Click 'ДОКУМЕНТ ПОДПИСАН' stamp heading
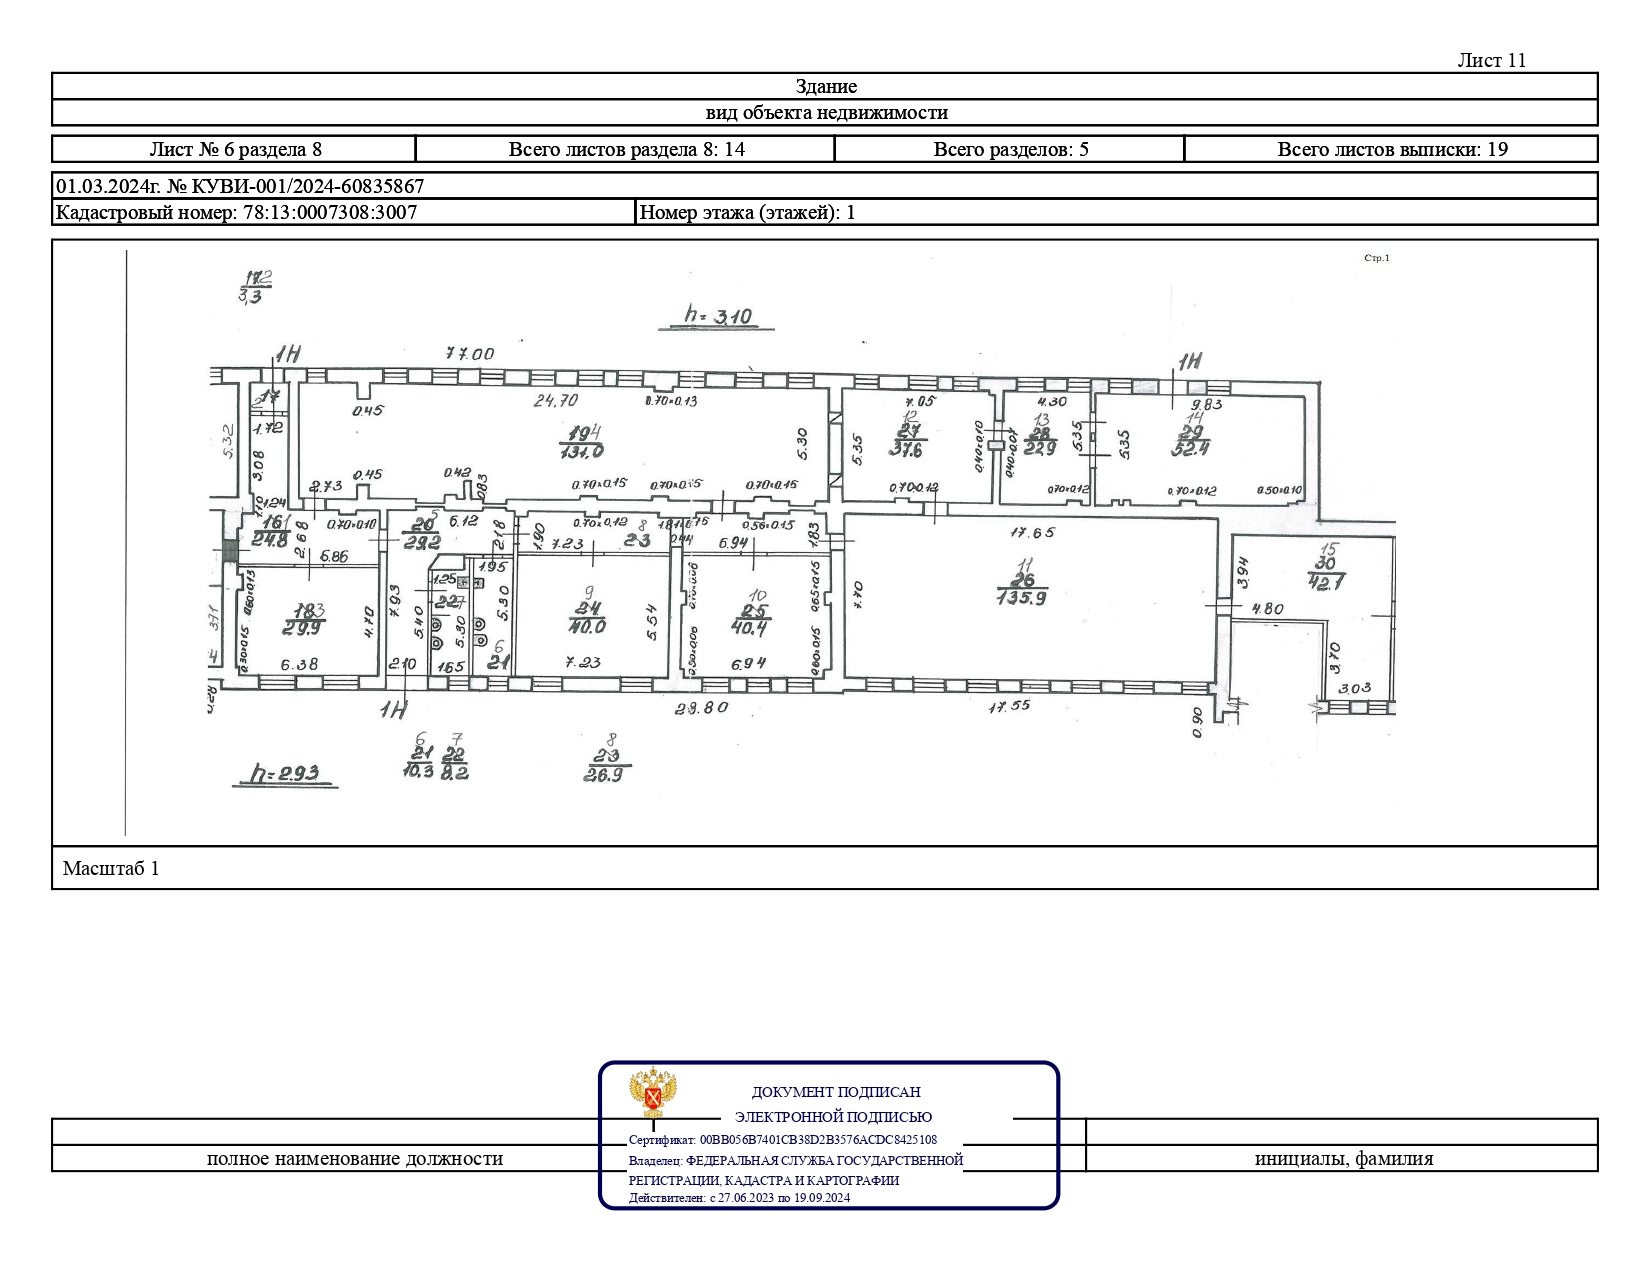This screenshot has width=1650, height=1275. (x=836, y=1092)
